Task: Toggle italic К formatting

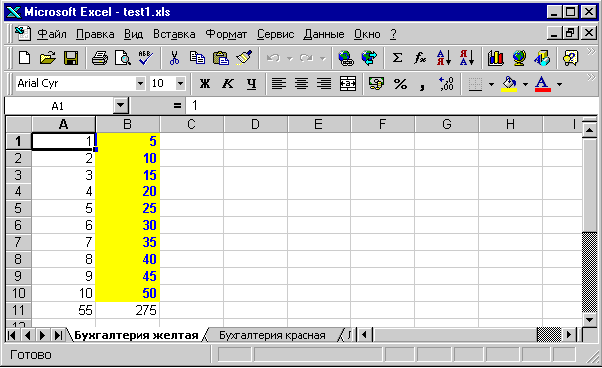Action: coord(228,83)
